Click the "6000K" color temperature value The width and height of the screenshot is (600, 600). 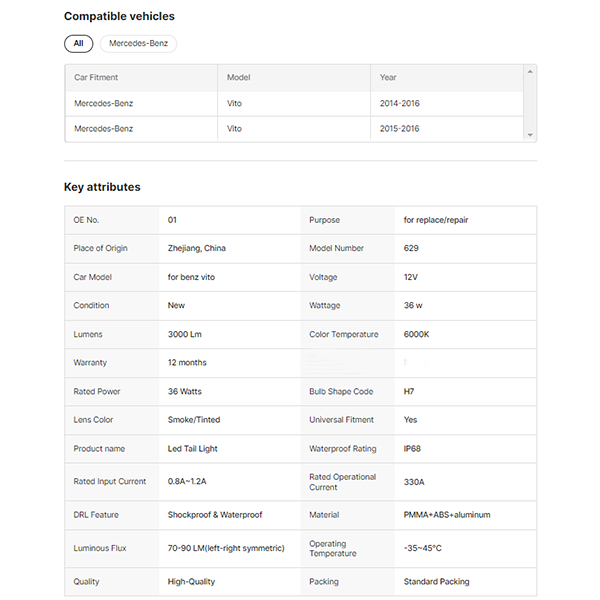coord(416,334)
